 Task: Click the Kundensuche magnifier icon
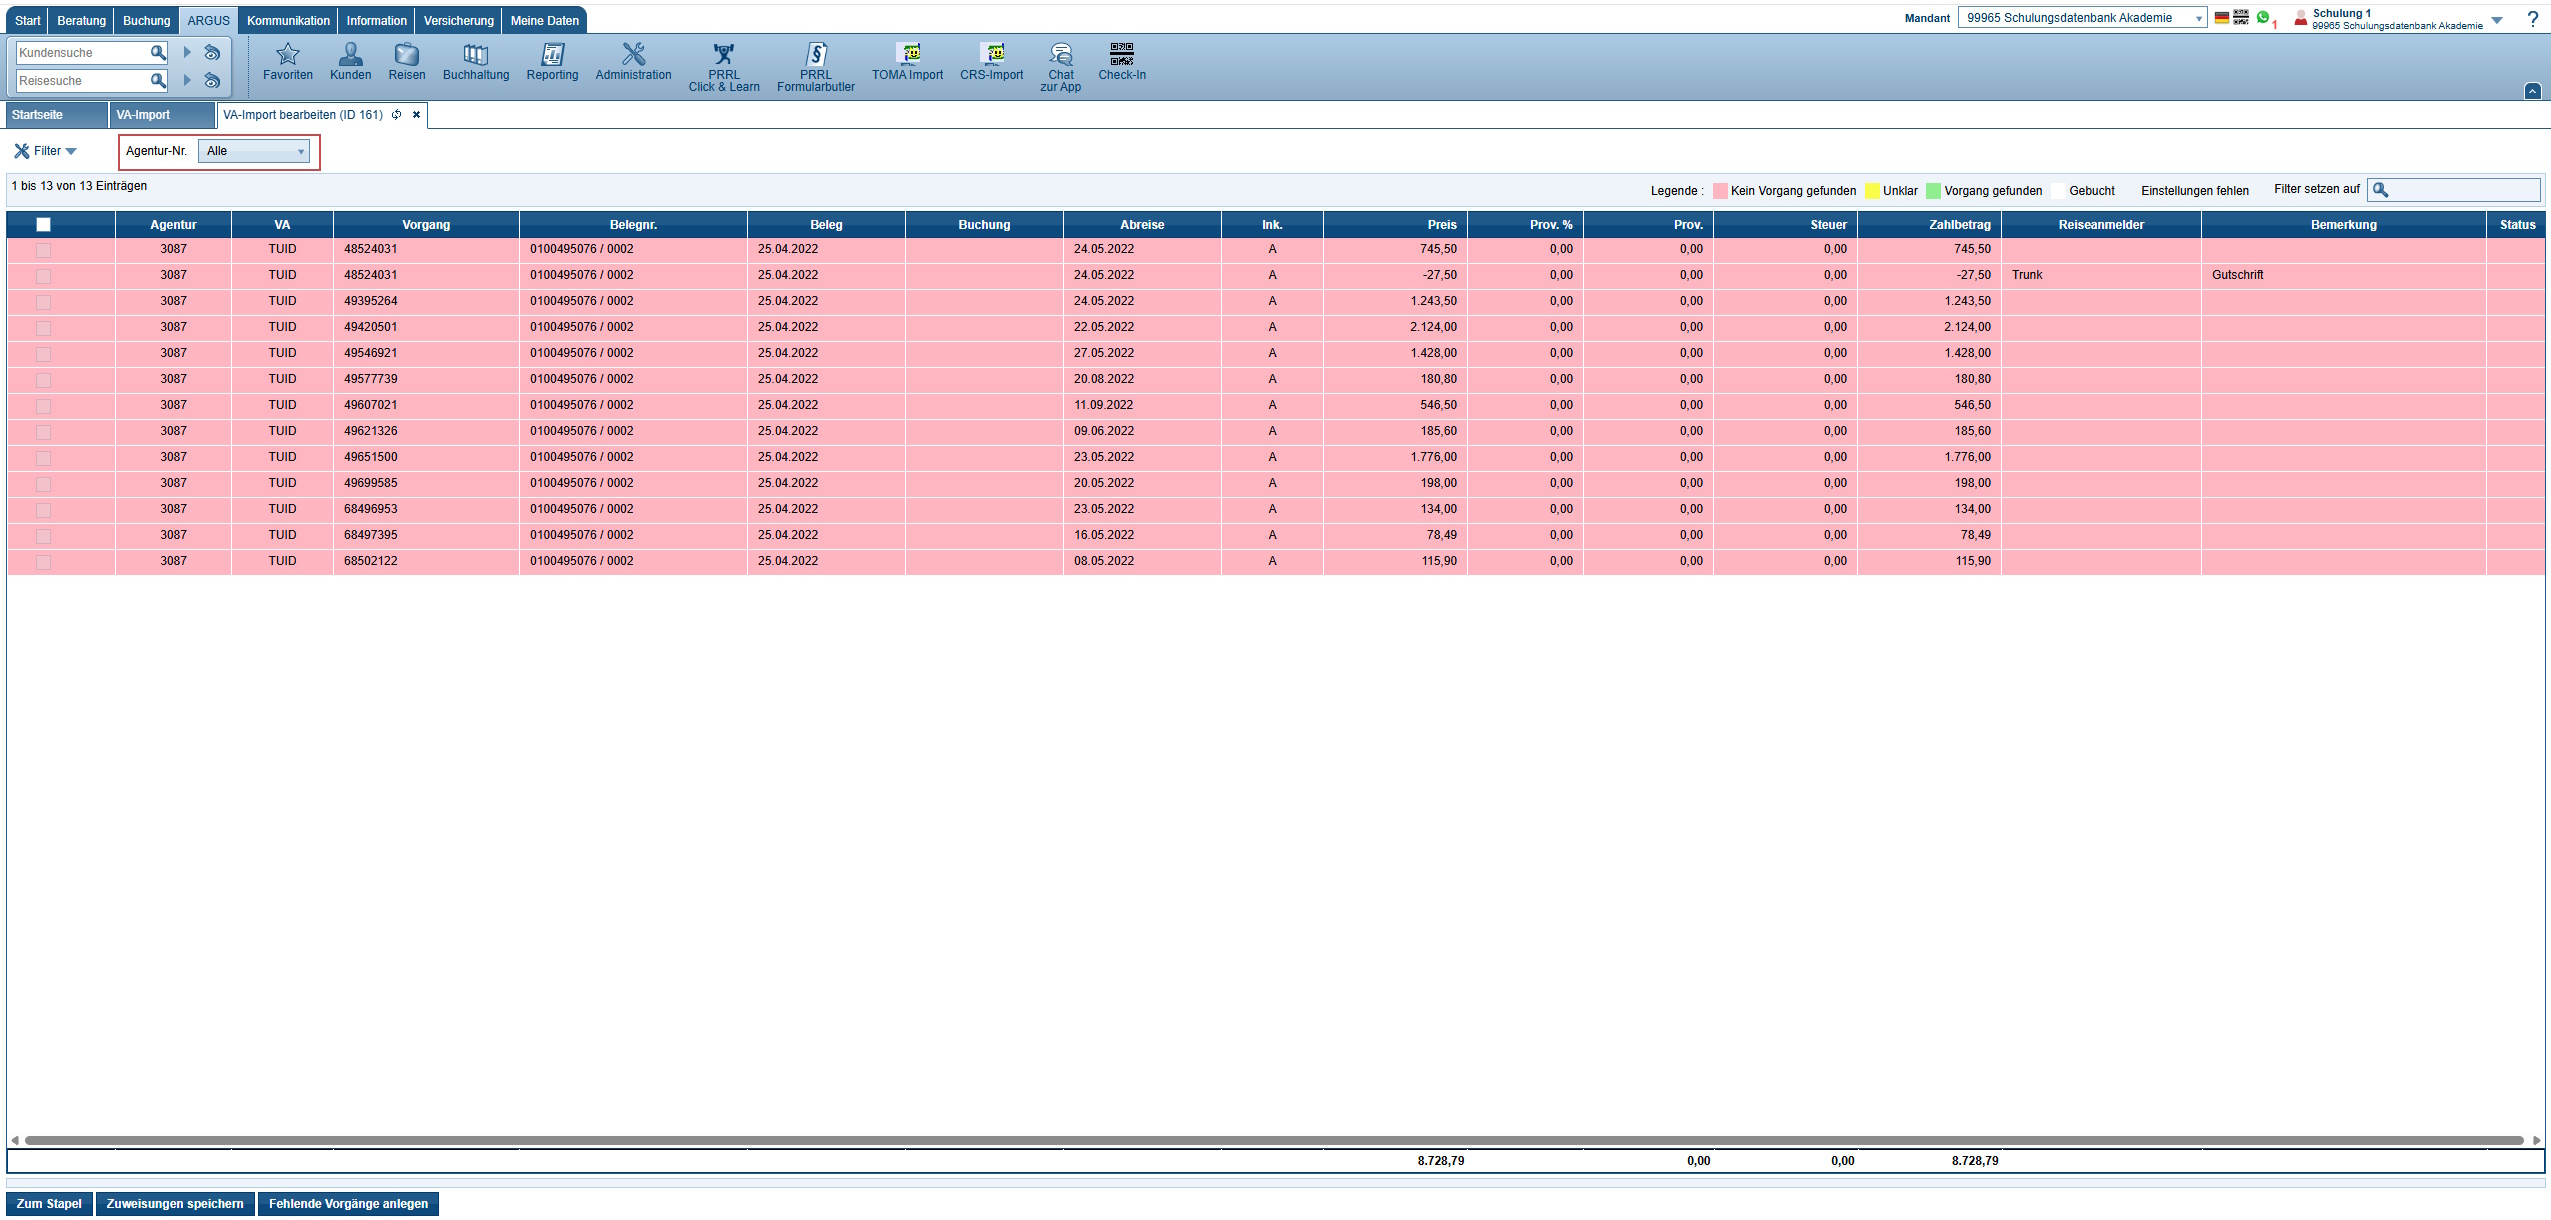[158, 52]
